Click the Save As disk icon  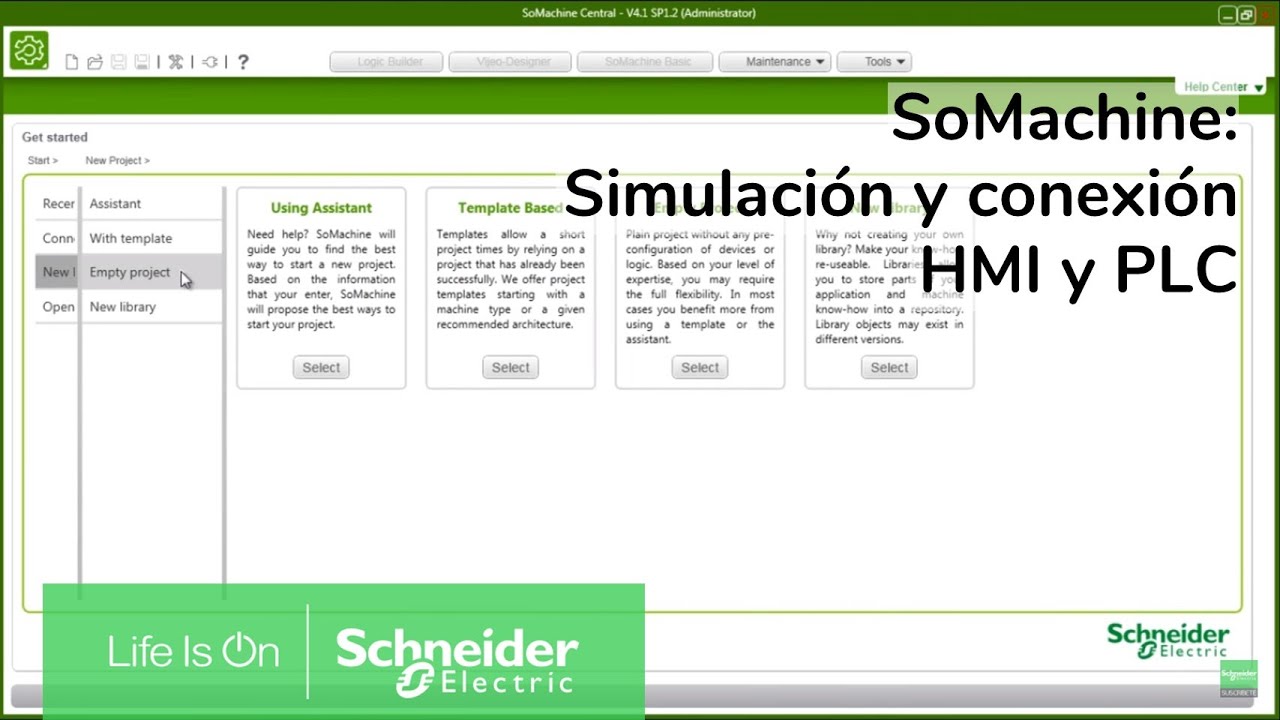(x=142, y=62)
